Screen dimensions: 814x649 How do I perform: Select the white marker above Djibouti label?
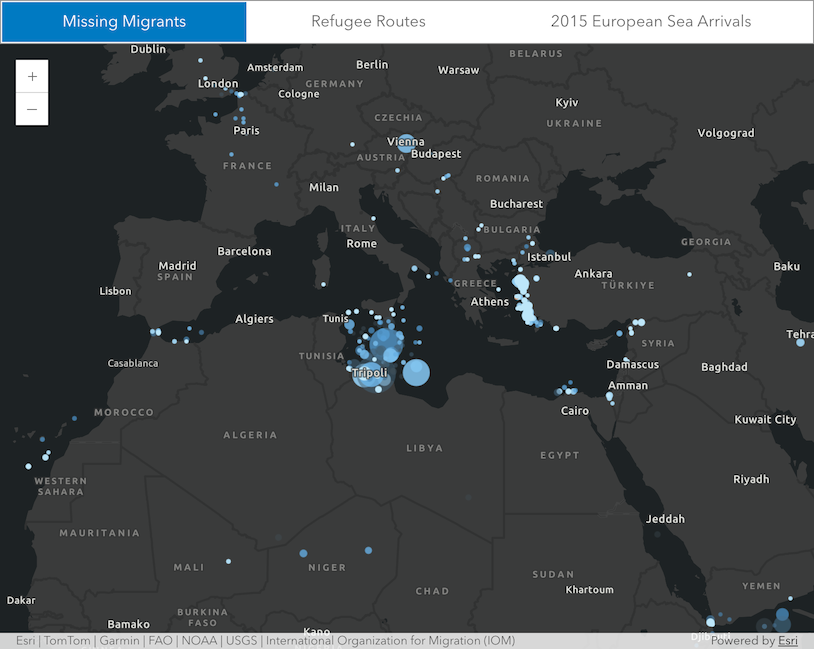tap(710, 620)
